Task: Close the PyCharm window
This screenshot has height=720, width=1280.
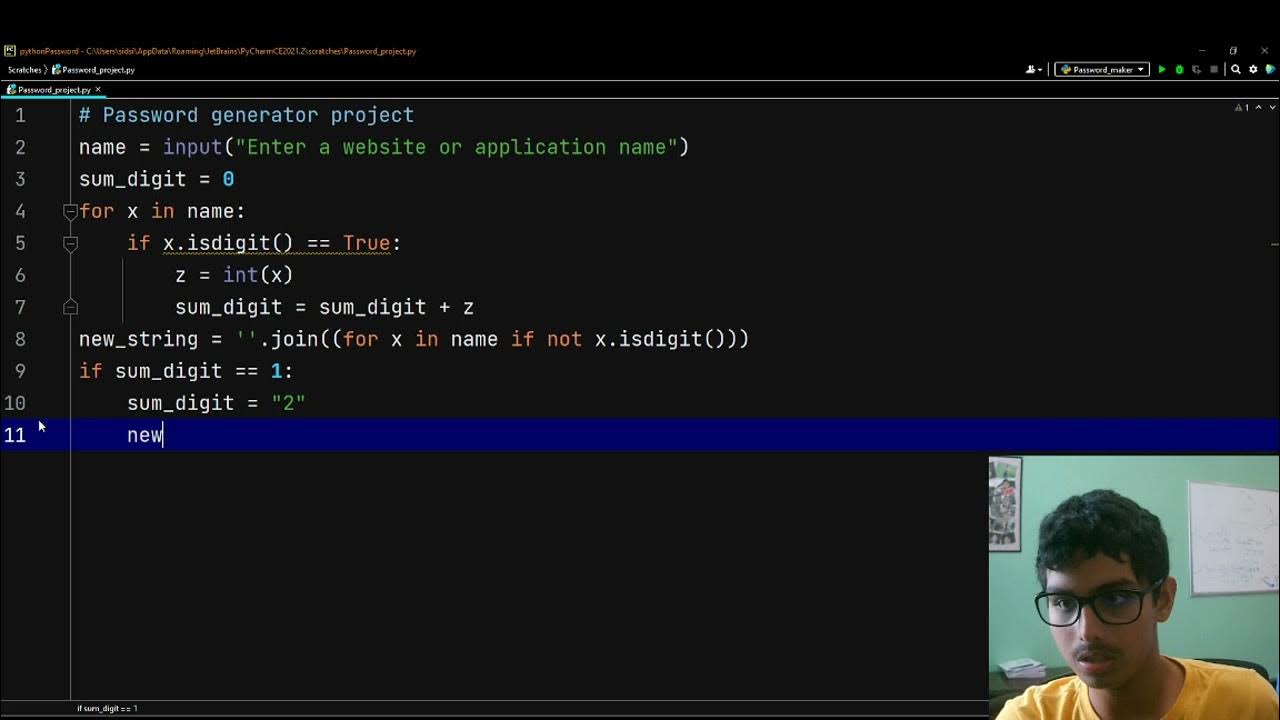Action: [x=1264, y=50]
